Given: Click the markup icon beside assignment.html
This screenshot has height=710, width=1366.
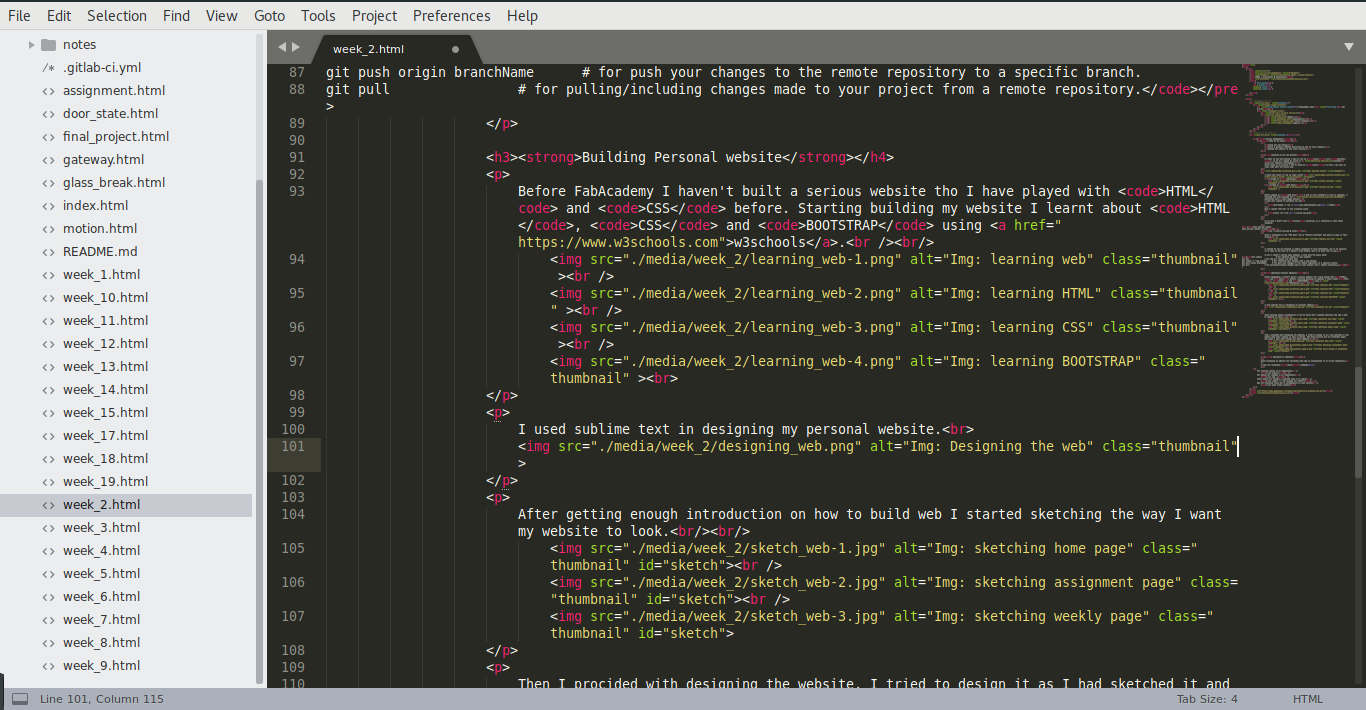Looking at the screenshot, I should coord(49,90).
